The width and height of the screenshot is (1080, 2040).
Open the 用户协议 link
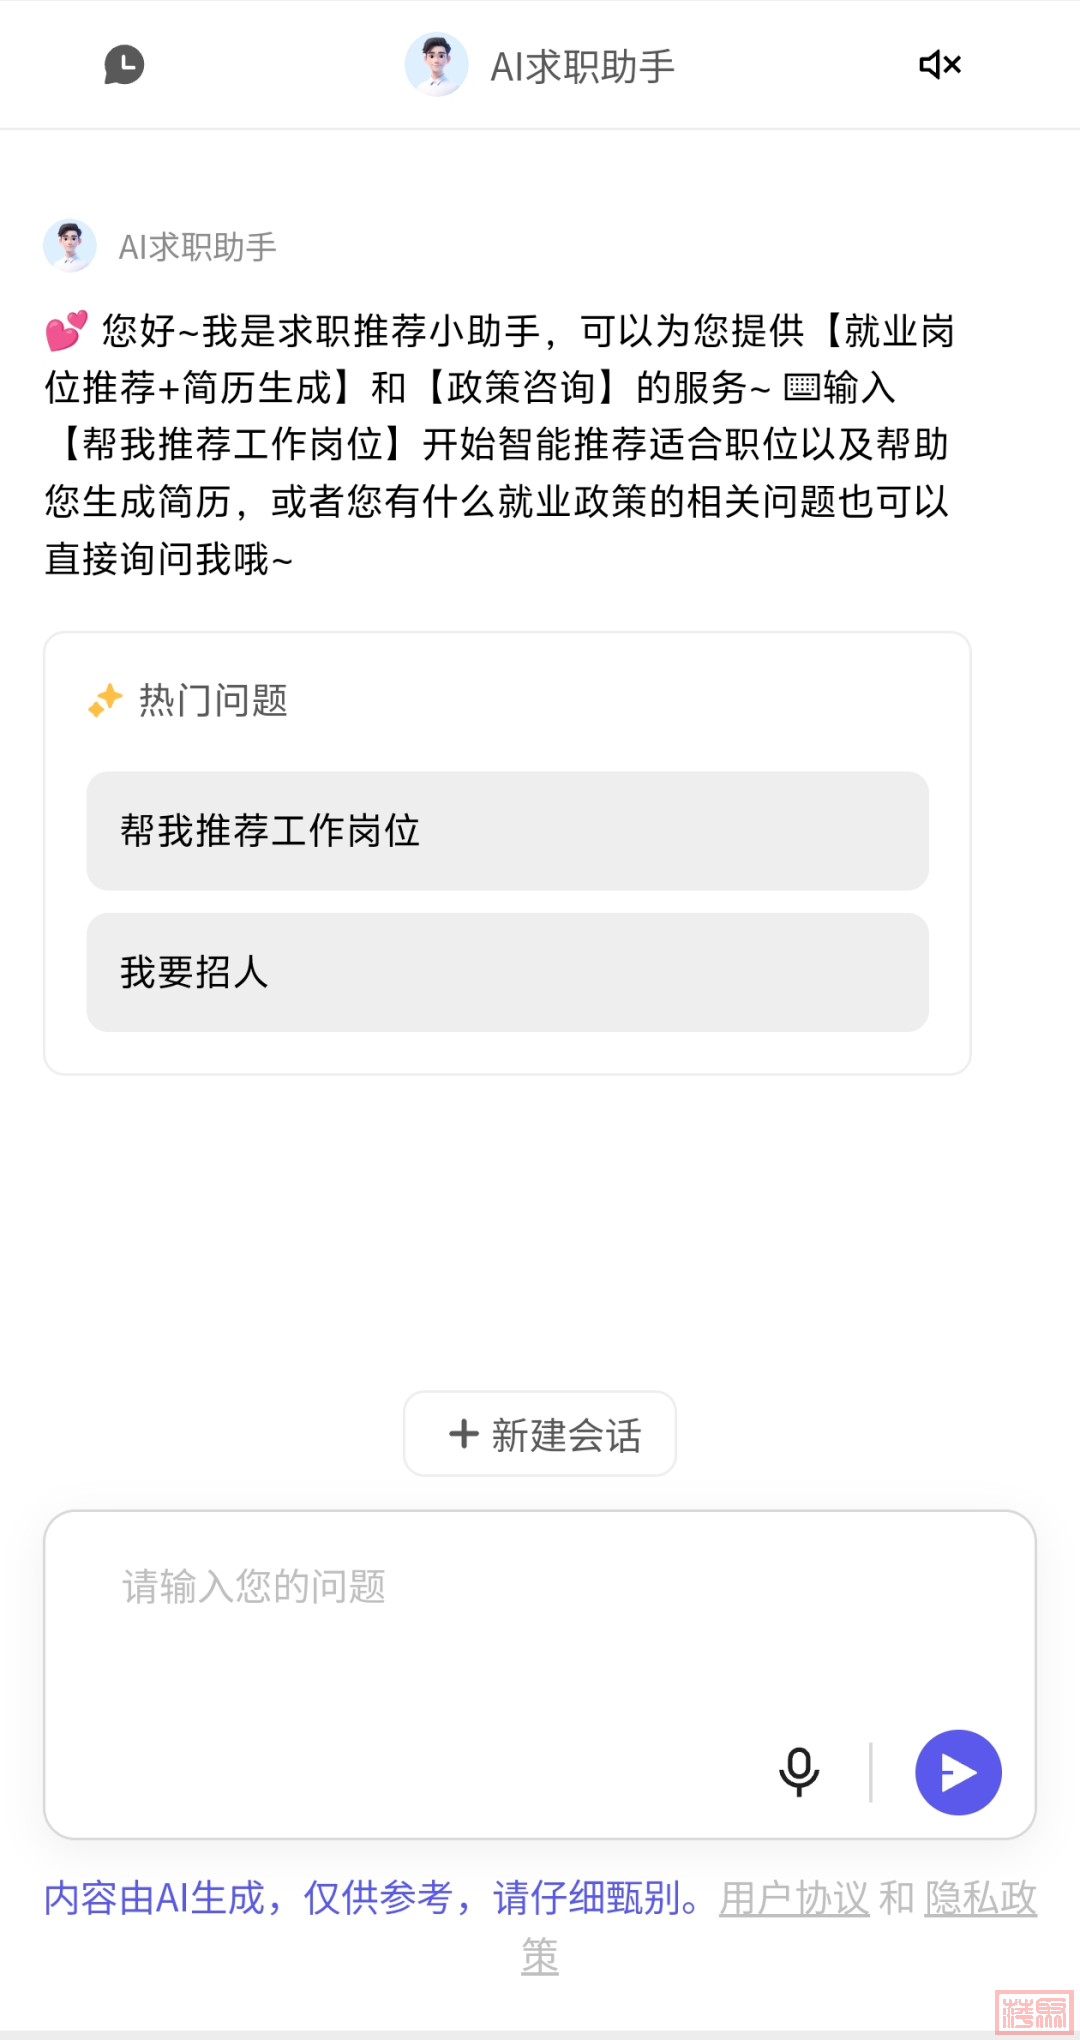(794, 1898)
